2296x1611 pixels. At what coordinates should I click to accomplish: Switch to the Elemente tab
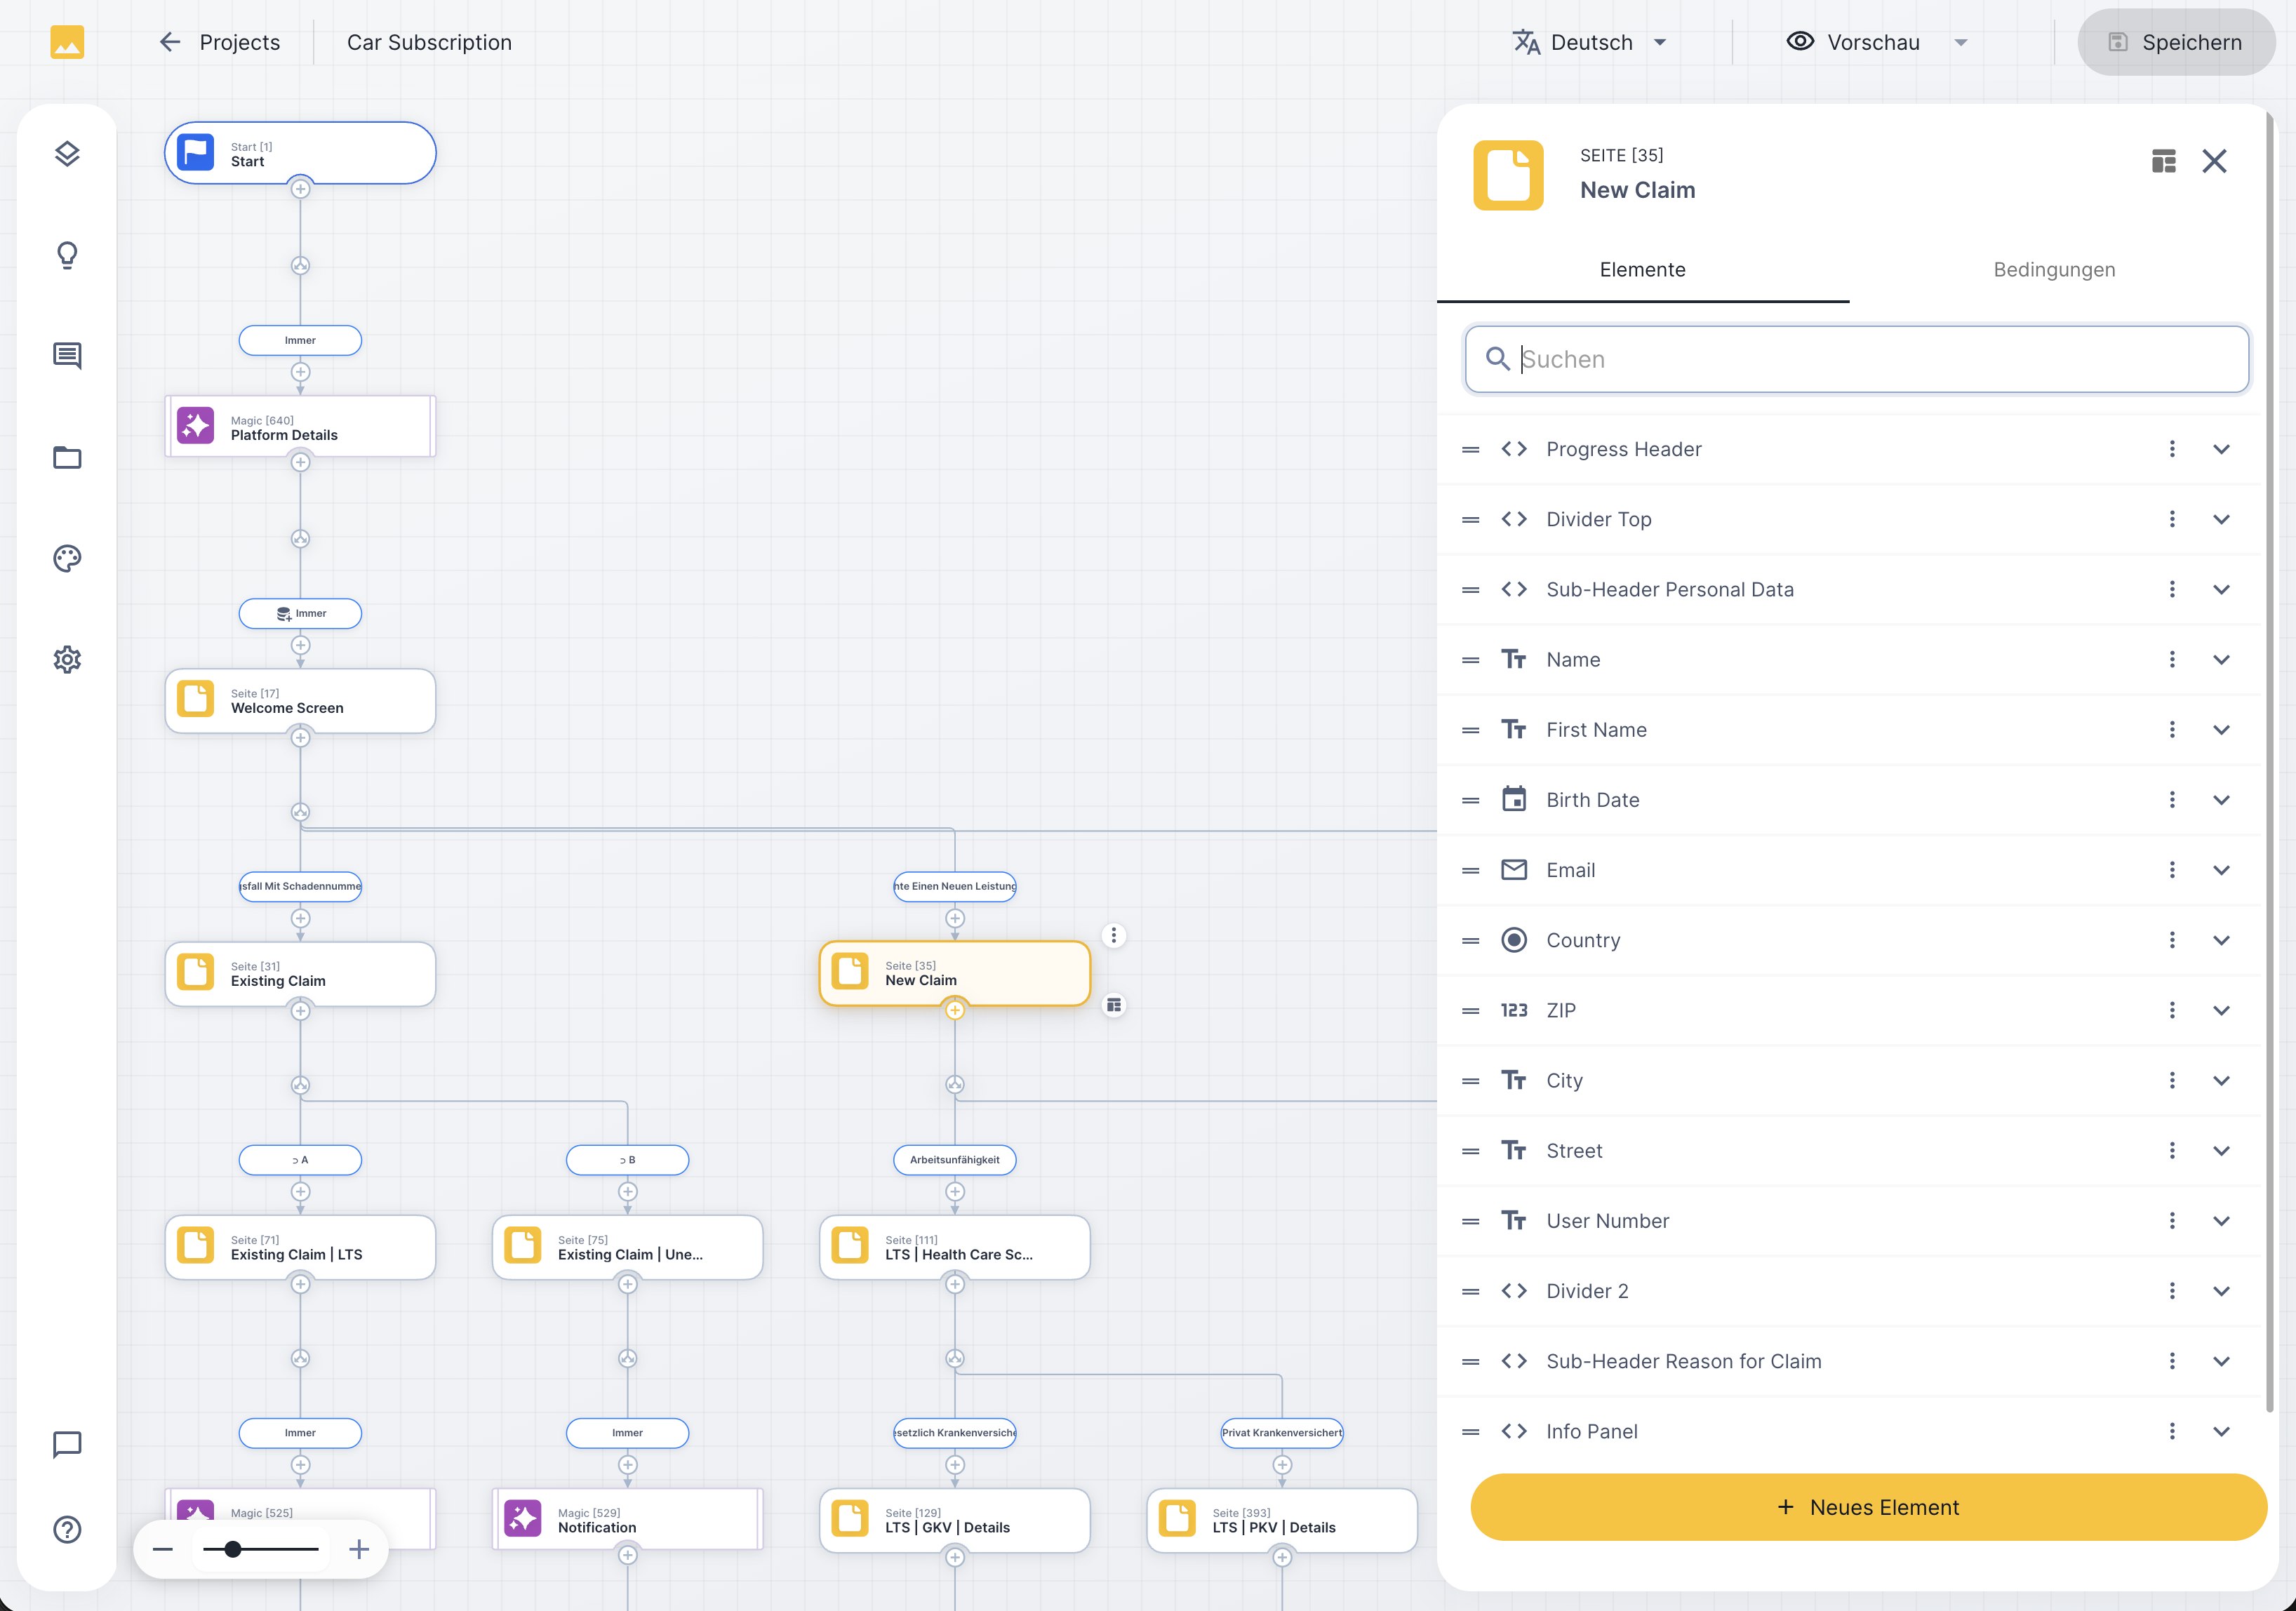click(1642, 270)
